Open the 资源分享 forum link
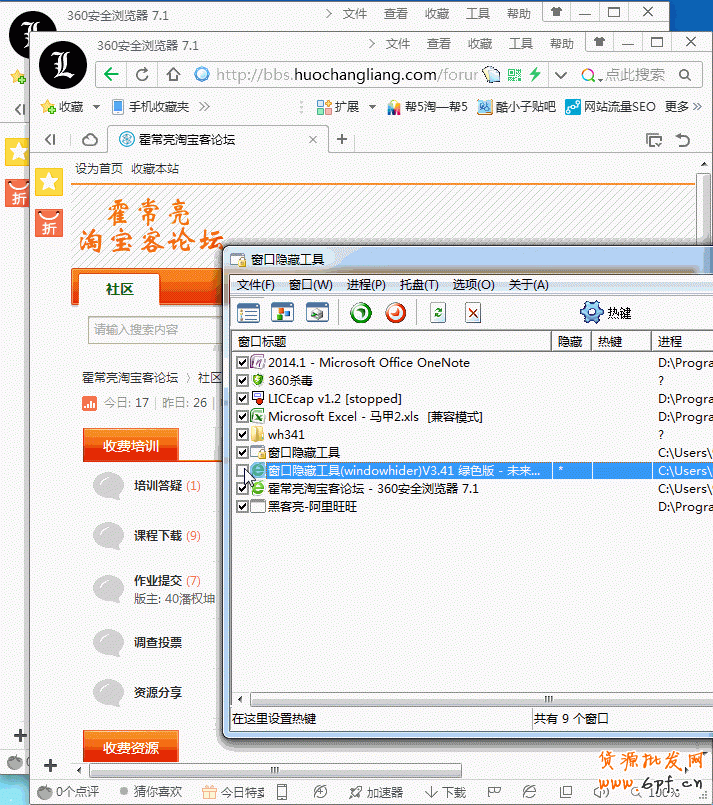This screenshot has height=805, width=713. 158,693
